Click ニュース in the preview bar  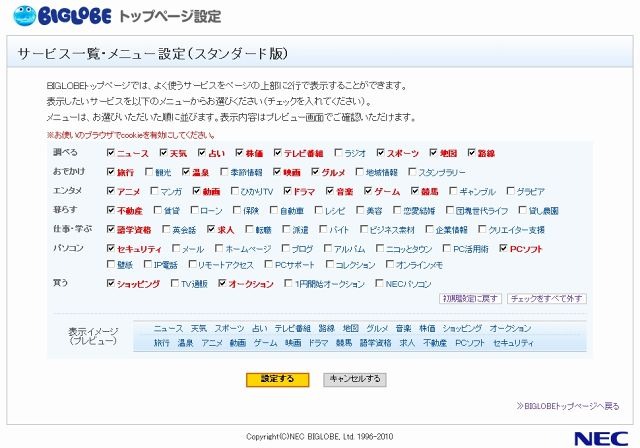point(168,328)
